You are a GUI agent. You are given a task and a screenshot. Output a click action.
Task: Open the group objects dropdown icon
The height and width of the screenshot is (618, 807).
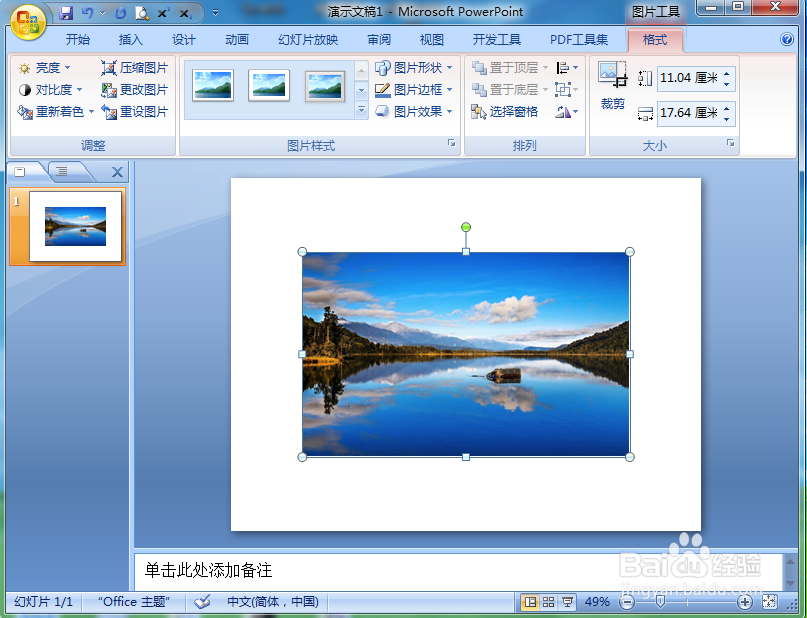pyautogui.click(x=567, y=90)
